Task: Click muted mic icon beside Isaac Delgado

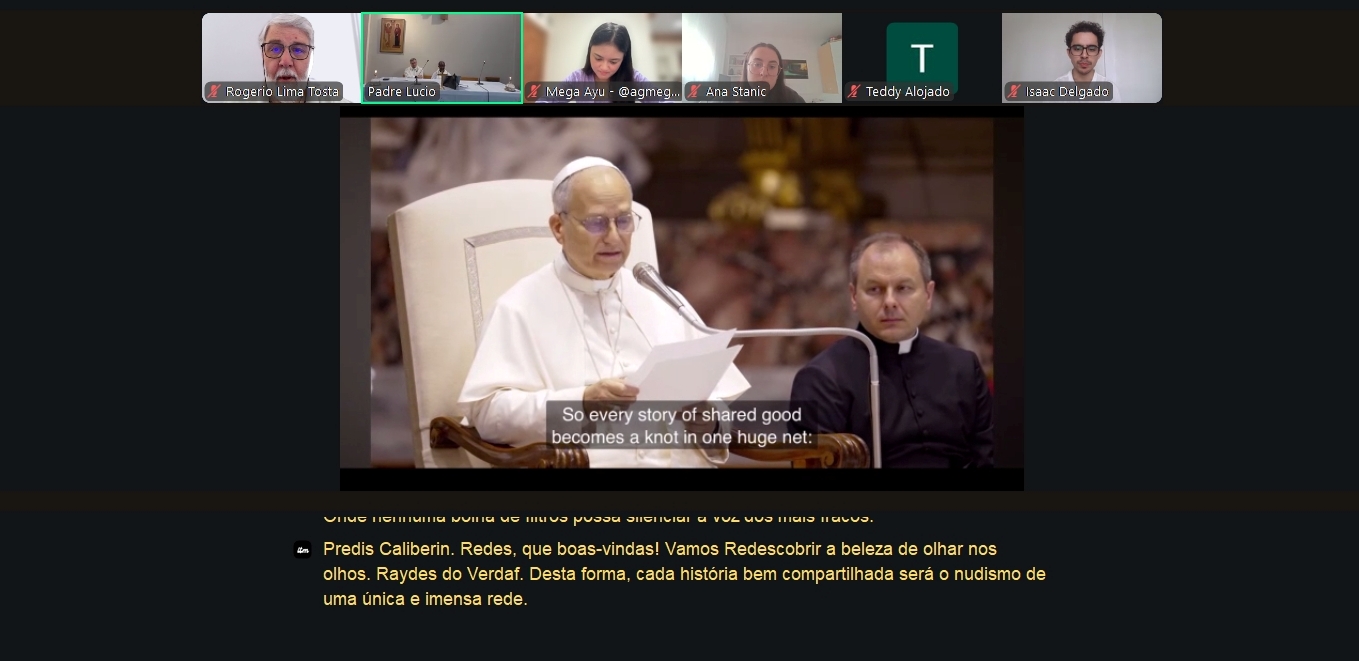Action: pos(1014,92)
